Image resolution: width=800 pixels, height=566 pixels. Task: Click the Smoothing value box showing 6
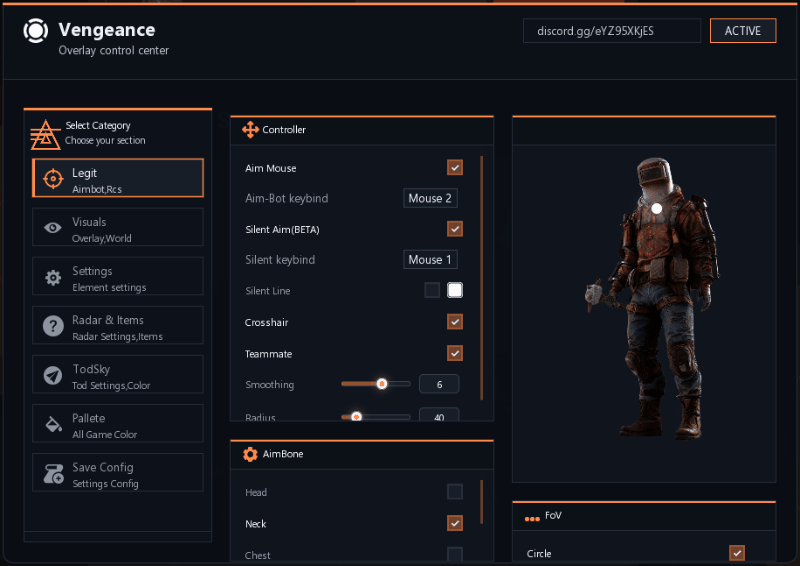tap(439, 384)
